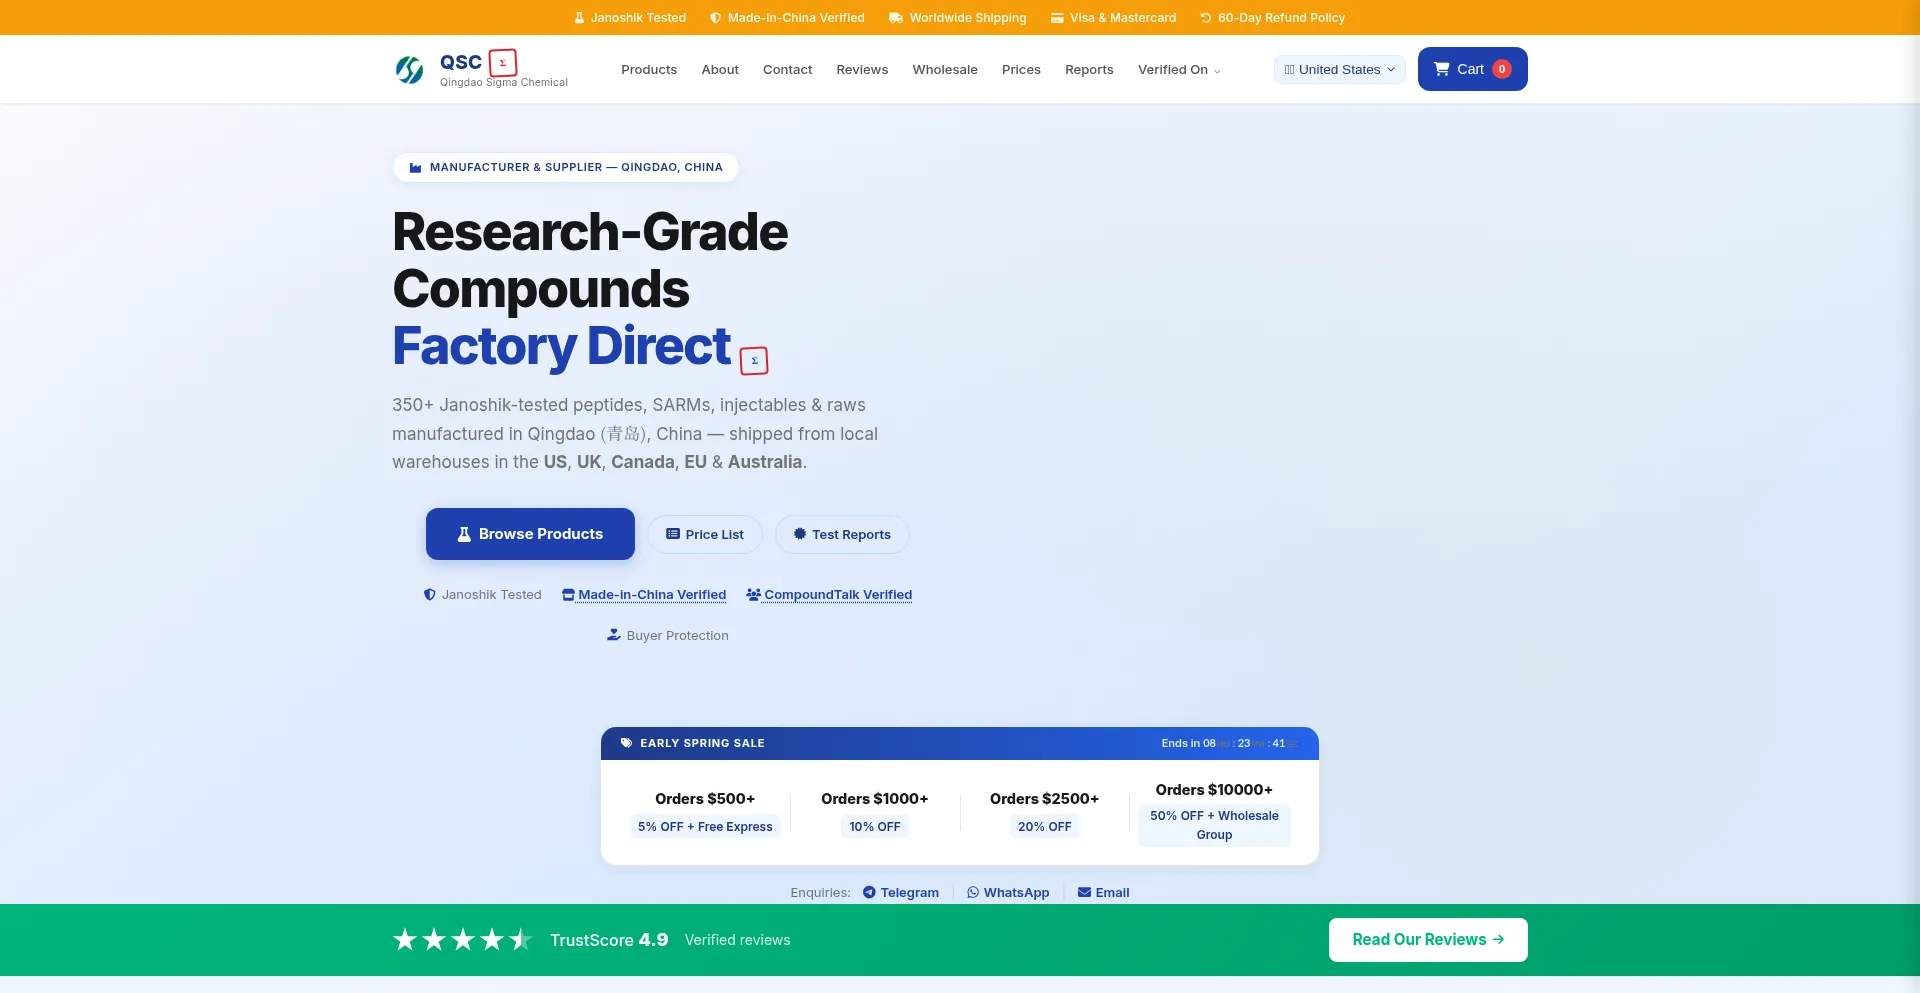
Task: Select Reviews in the navigation bar
Action: click(x=862, y=69)
